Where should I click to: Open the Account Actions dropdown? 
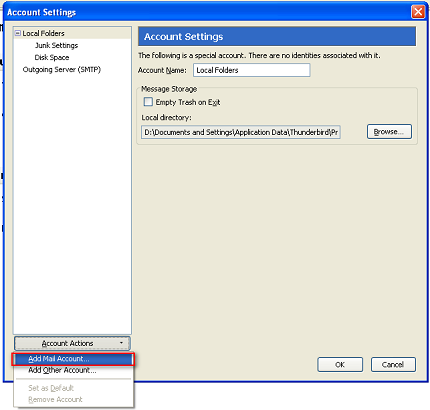(72, 343)
